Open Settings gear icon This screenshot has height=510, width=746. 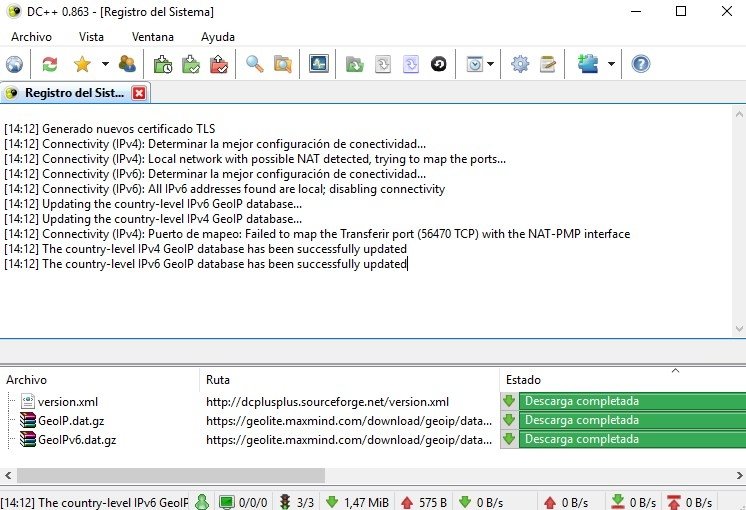[520, 64]
